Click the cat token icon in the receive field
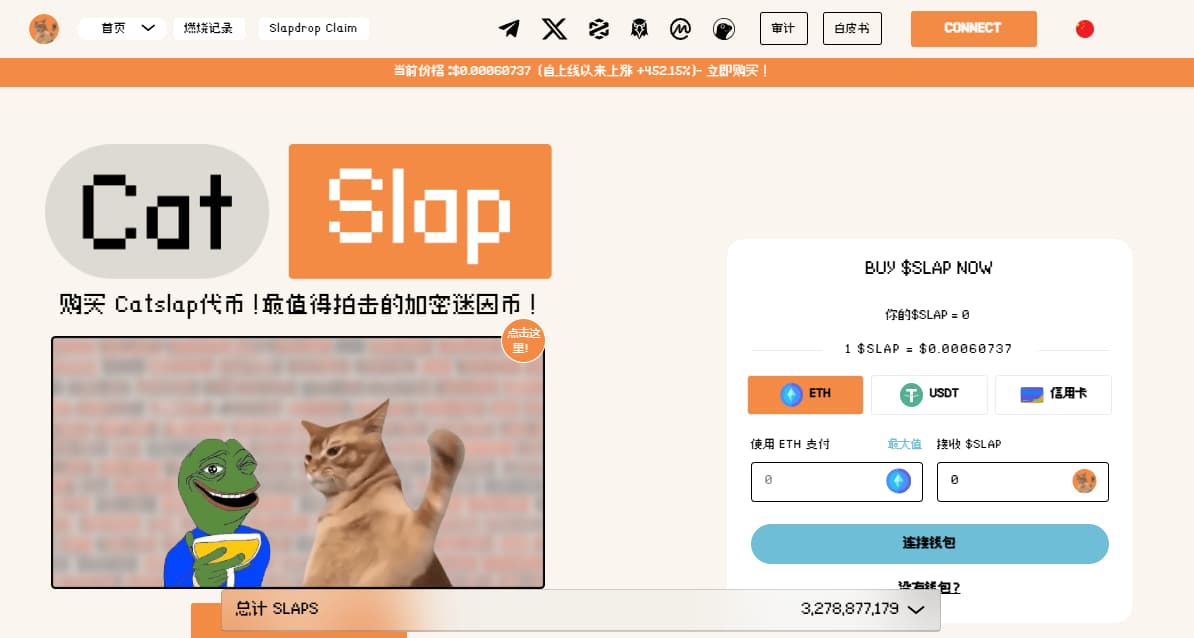This screenshot has height=638, width=1194. (x=1084, y=480)
